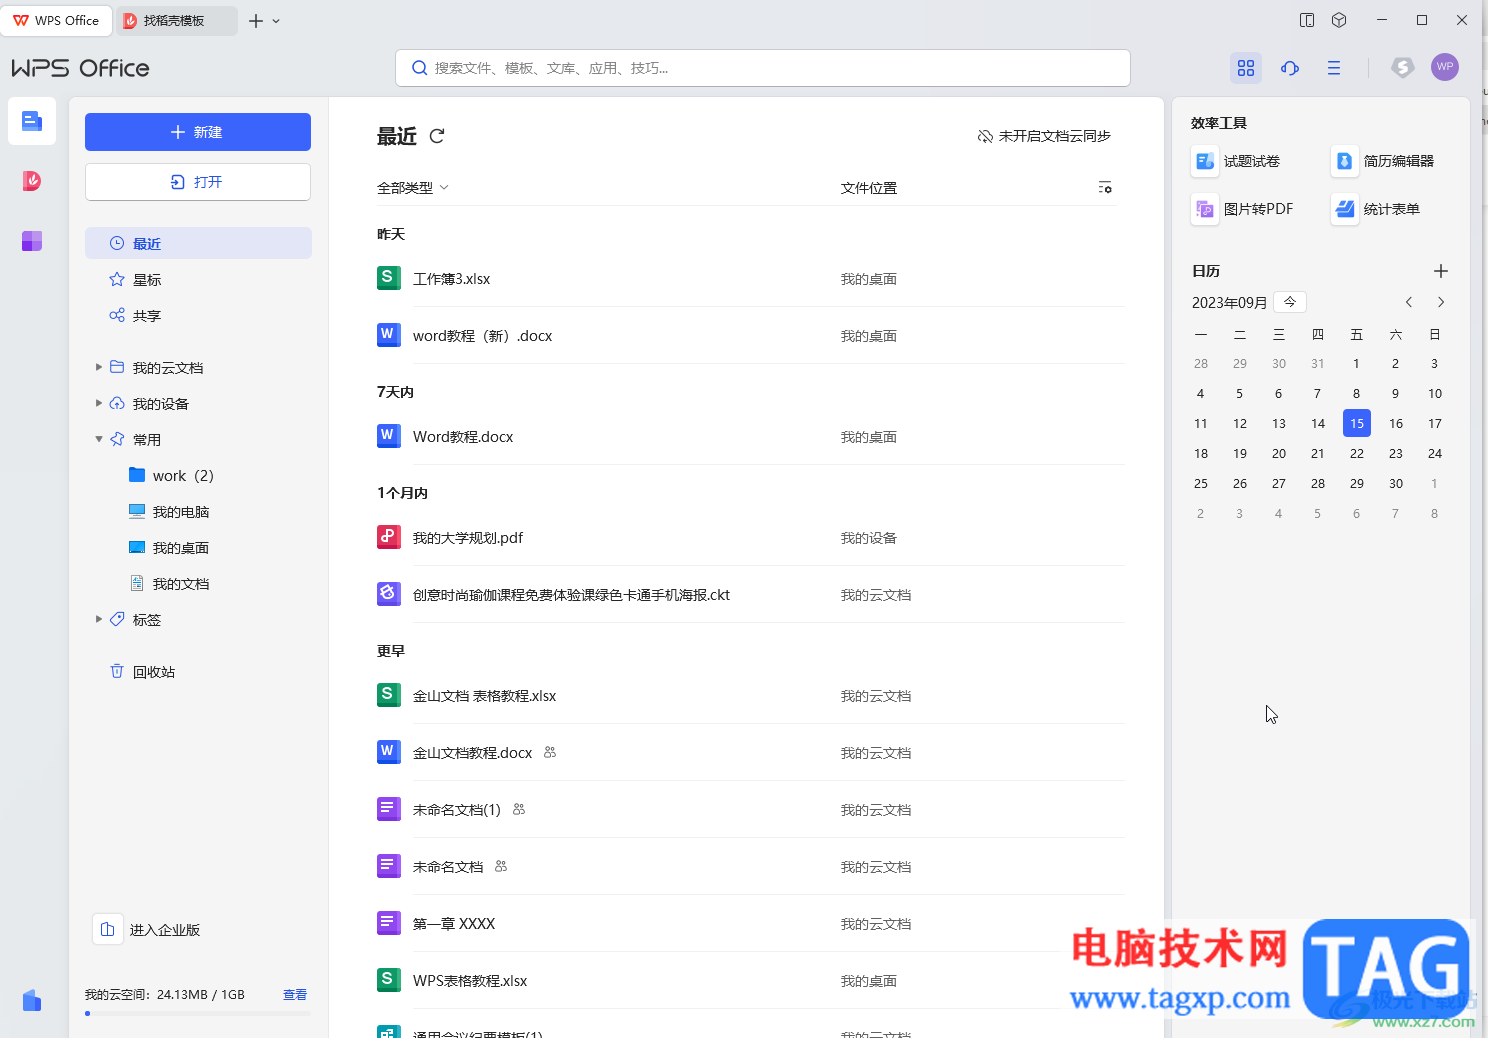Image resolution: width=1488 pixels, height=1038 pixels.
Task: Click the membership shield icon
Action: (1403, 68)
